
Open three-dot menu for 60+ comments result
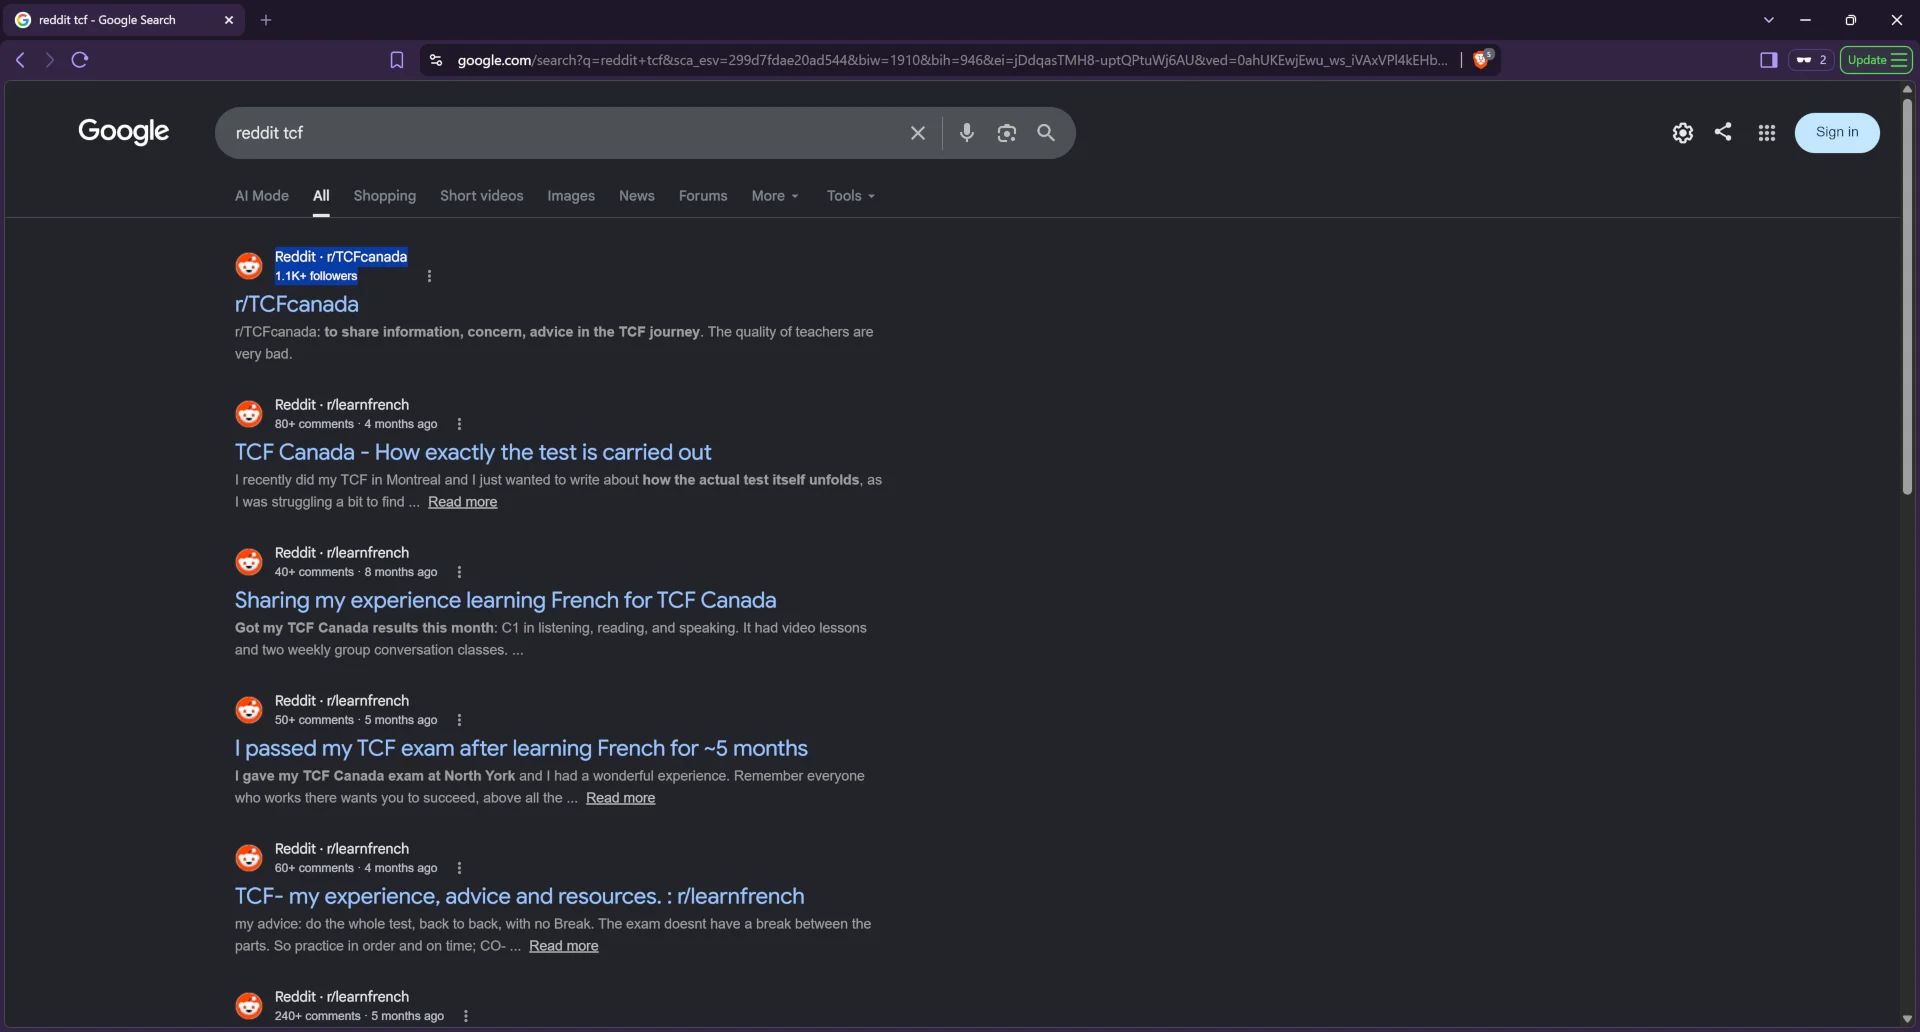459,868
